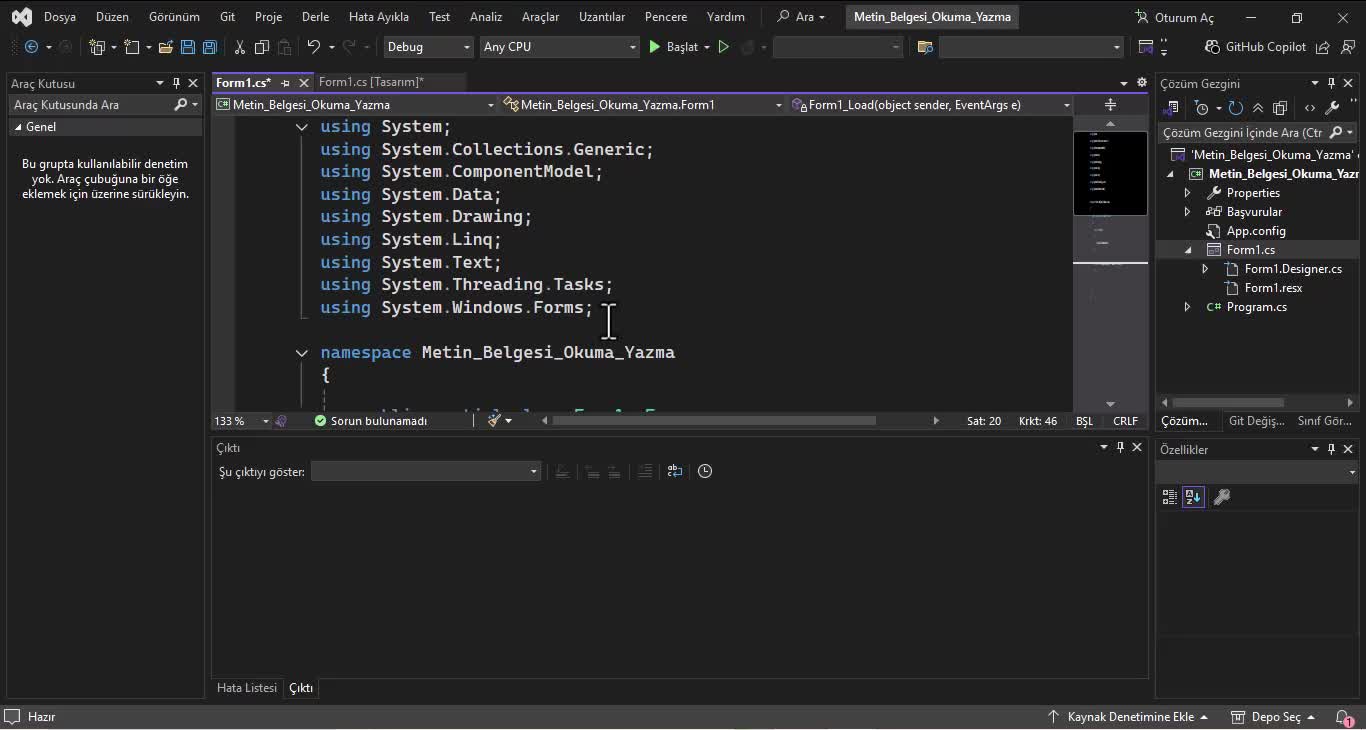Click in Araç Kutusunda Ara search field

92,104
